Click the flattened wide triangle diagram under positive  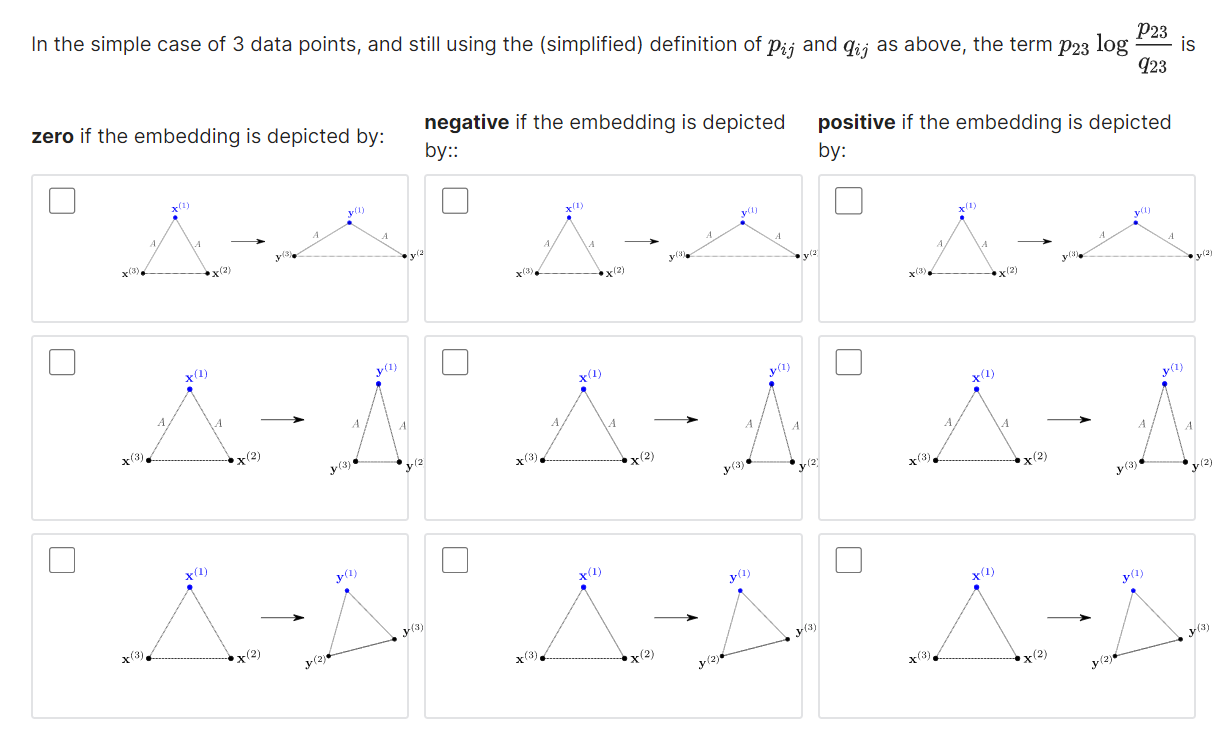(1058, 242)
